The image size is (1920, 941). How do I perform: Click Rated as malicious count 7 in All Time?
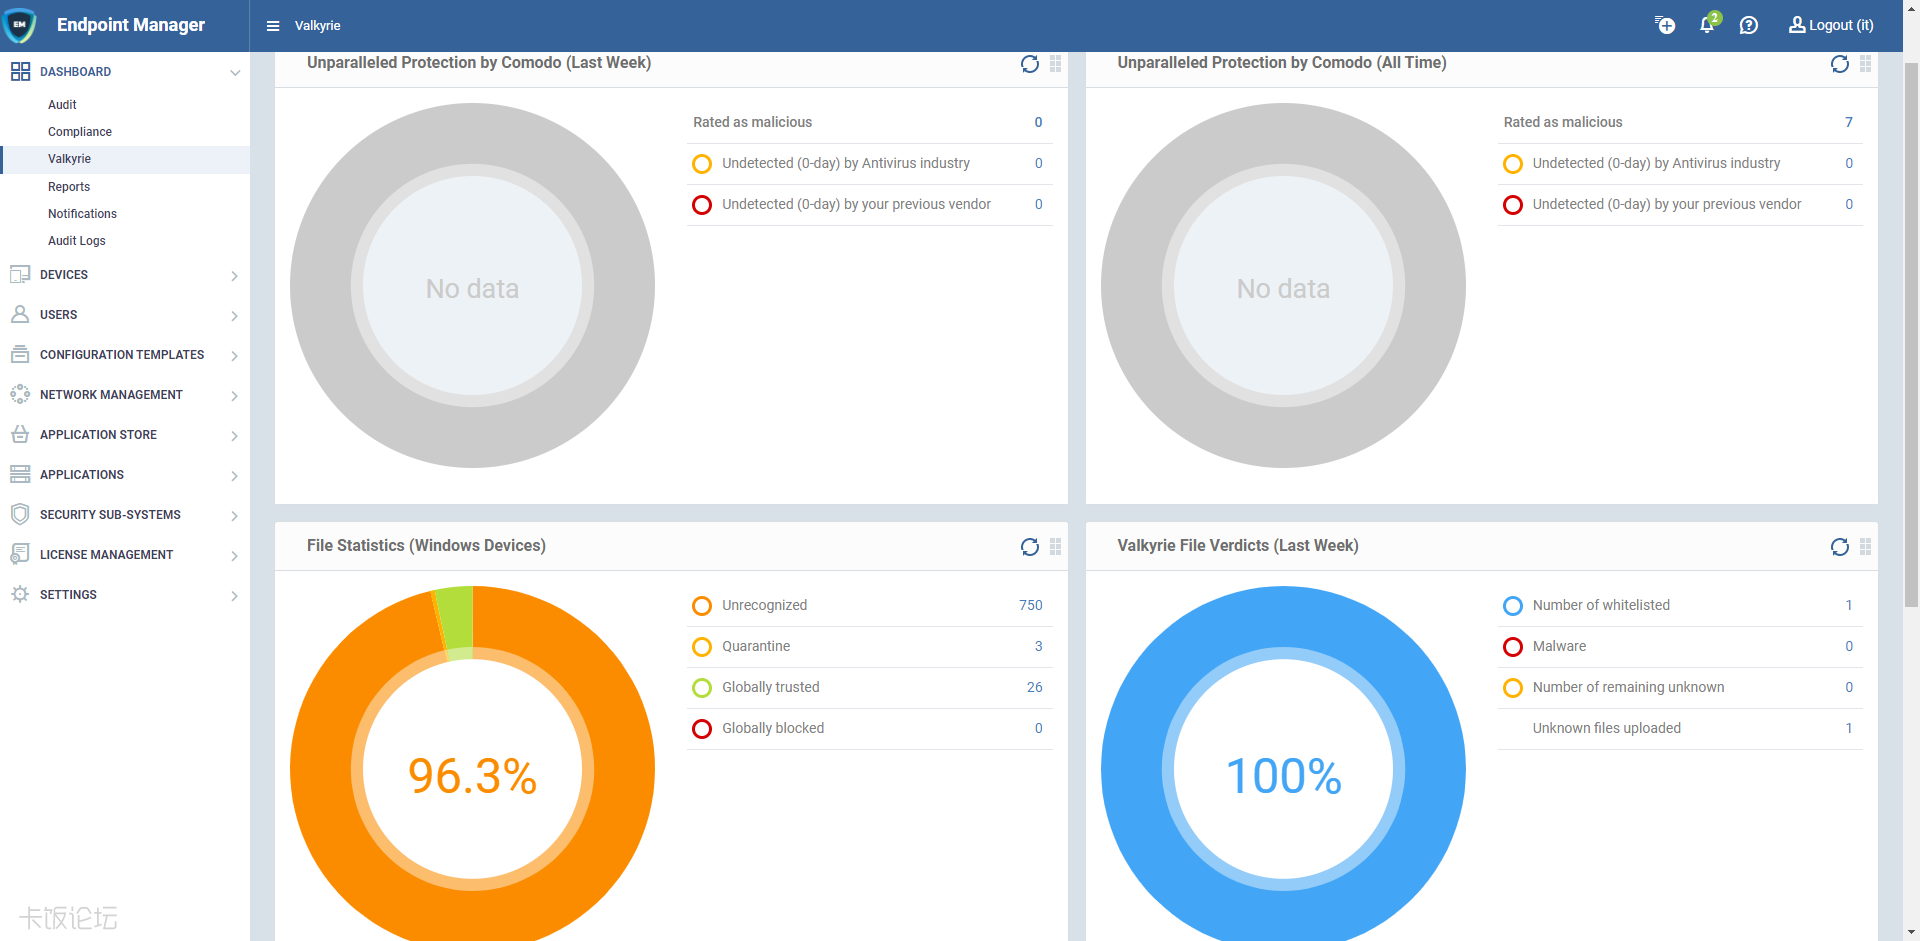pyautogui.click(x=1848, y=122)
